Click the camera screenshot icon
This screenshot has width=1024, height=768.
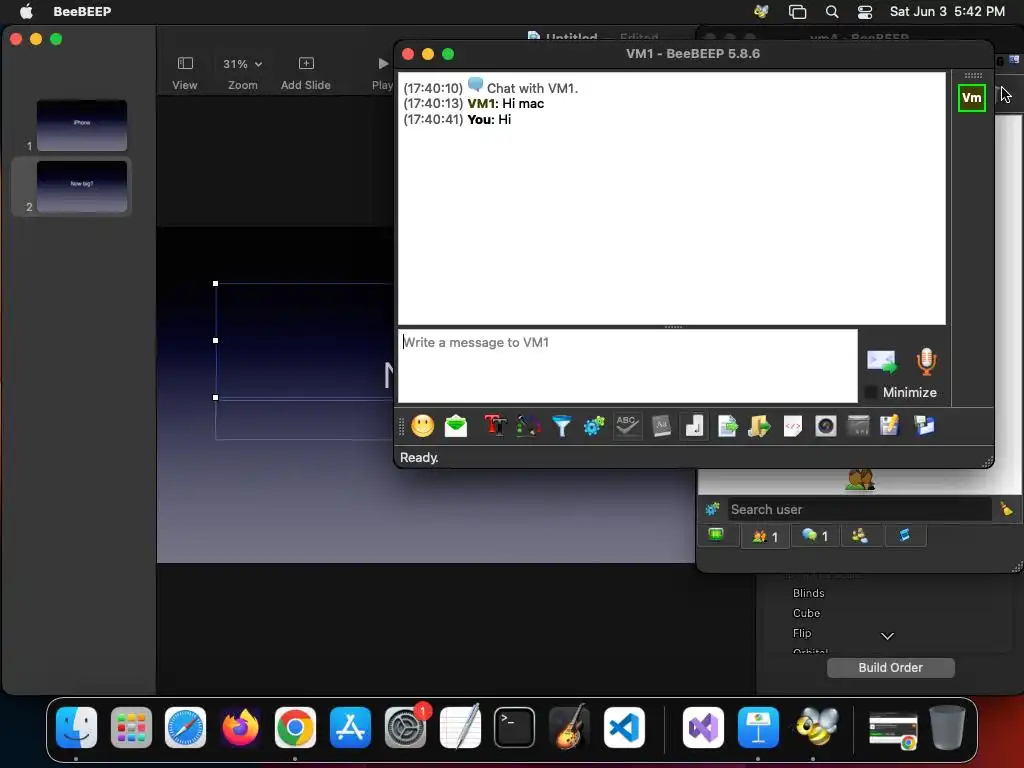coord(825,426)
